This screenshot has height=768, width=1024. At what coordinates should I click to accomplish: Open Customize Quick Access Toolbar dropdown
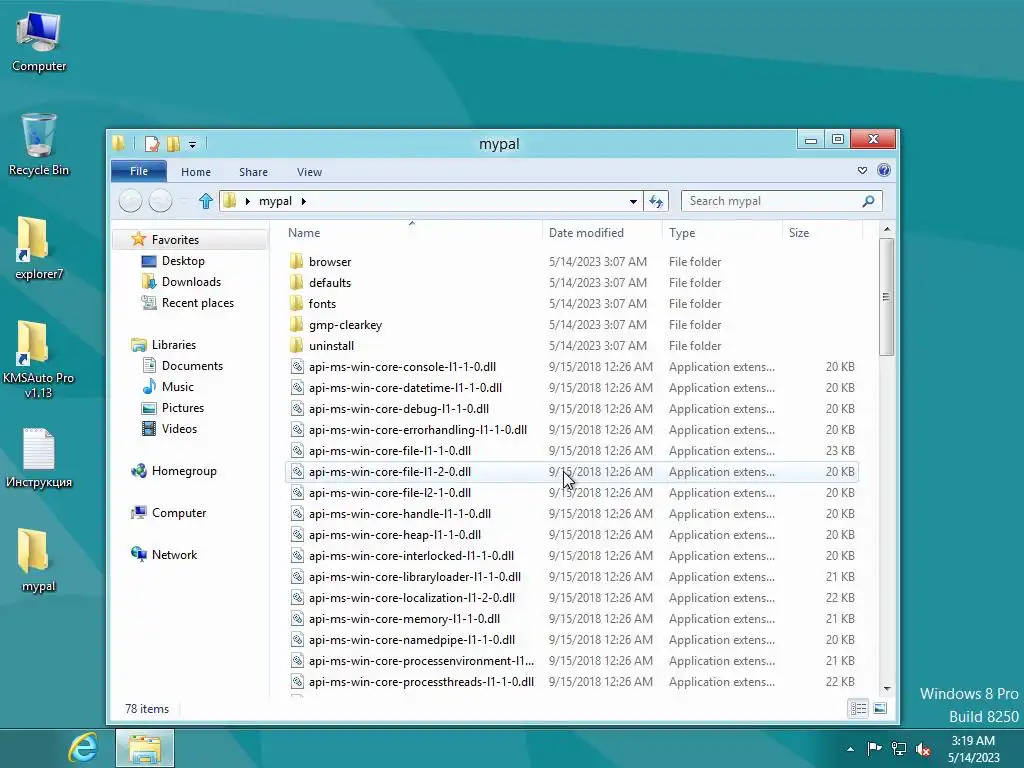tap(193, 144)
